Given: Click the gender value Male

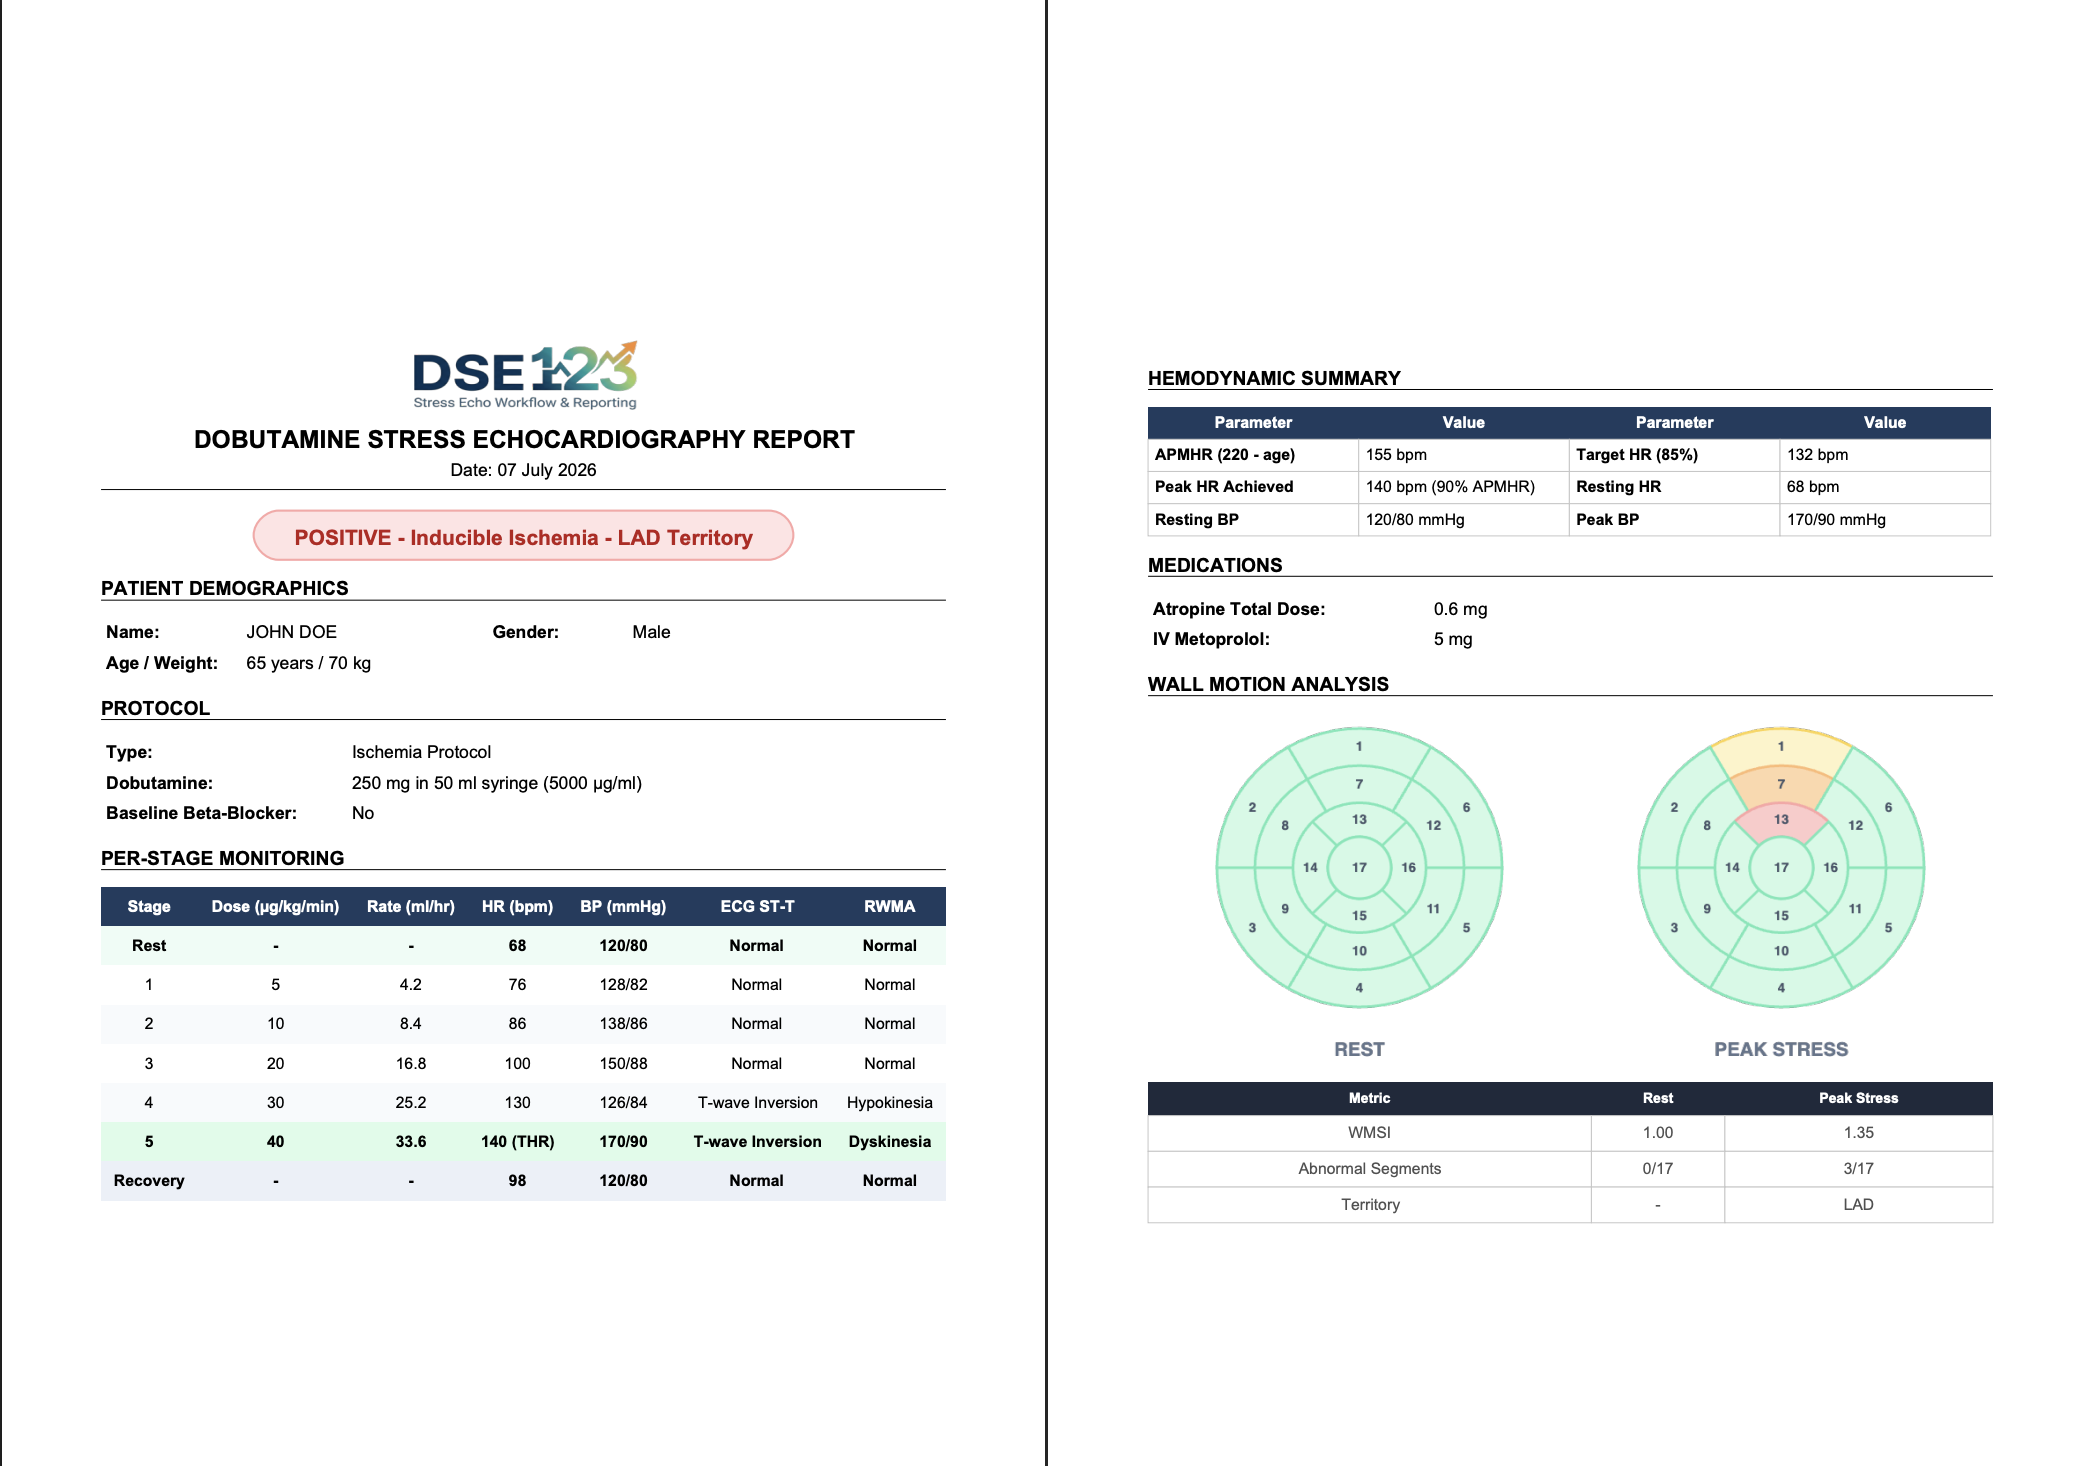Looking at the screenshot, I should tap(651, 632).
